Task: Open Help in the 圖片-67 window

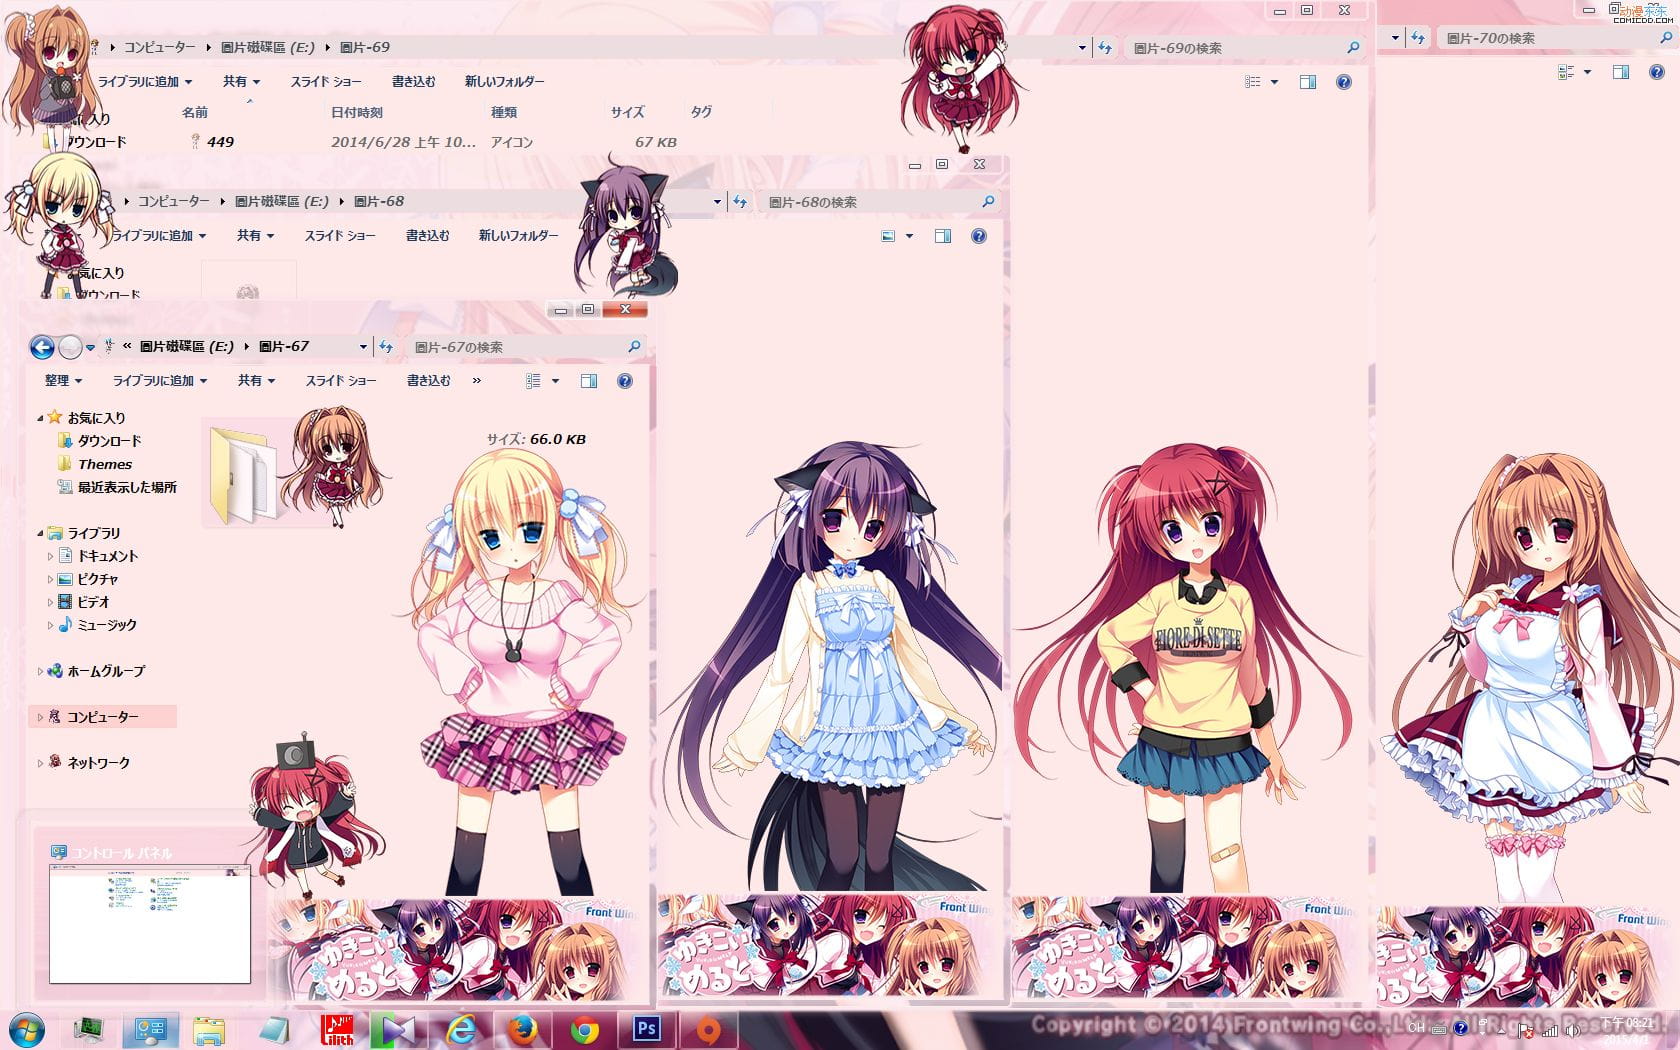Action: tap(625, 381)
